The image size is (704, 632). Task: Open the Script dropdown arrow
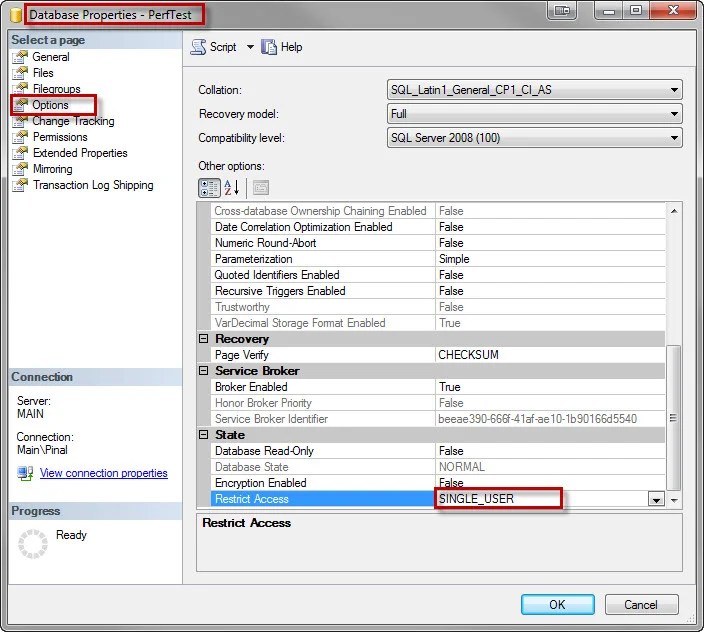250,47
